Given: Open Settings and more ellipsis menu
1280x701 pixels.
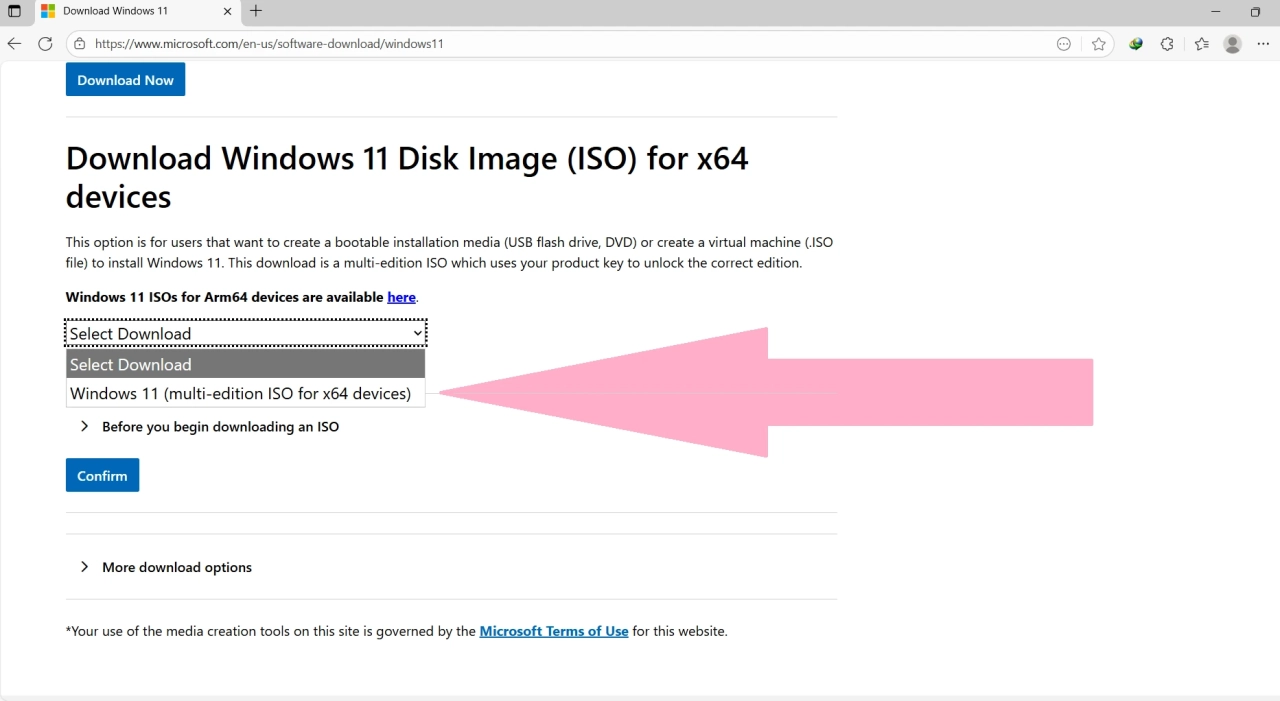Looking at the screenshot, I should pyautogui.click(x=1263, y=44).
